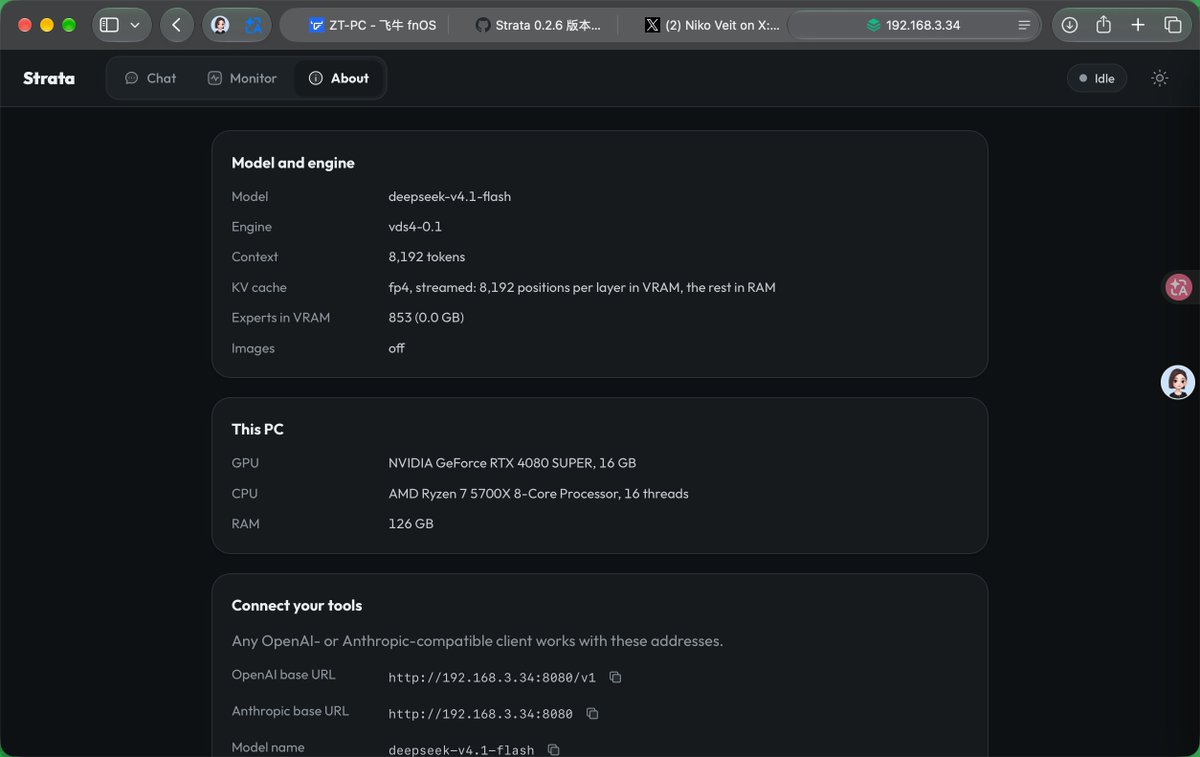The height and width of the screenshot is (757, 1200).
Task: Switch to the Strata 0.2.6 GitHub tab
Action: click(x=538, y=25)
